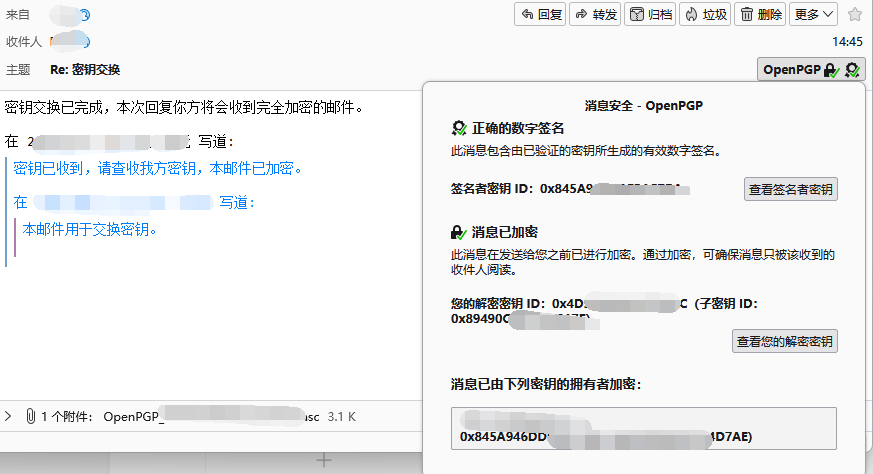
Task: Click the plus button on bottom bar
Action: click(x=323, y=460)
